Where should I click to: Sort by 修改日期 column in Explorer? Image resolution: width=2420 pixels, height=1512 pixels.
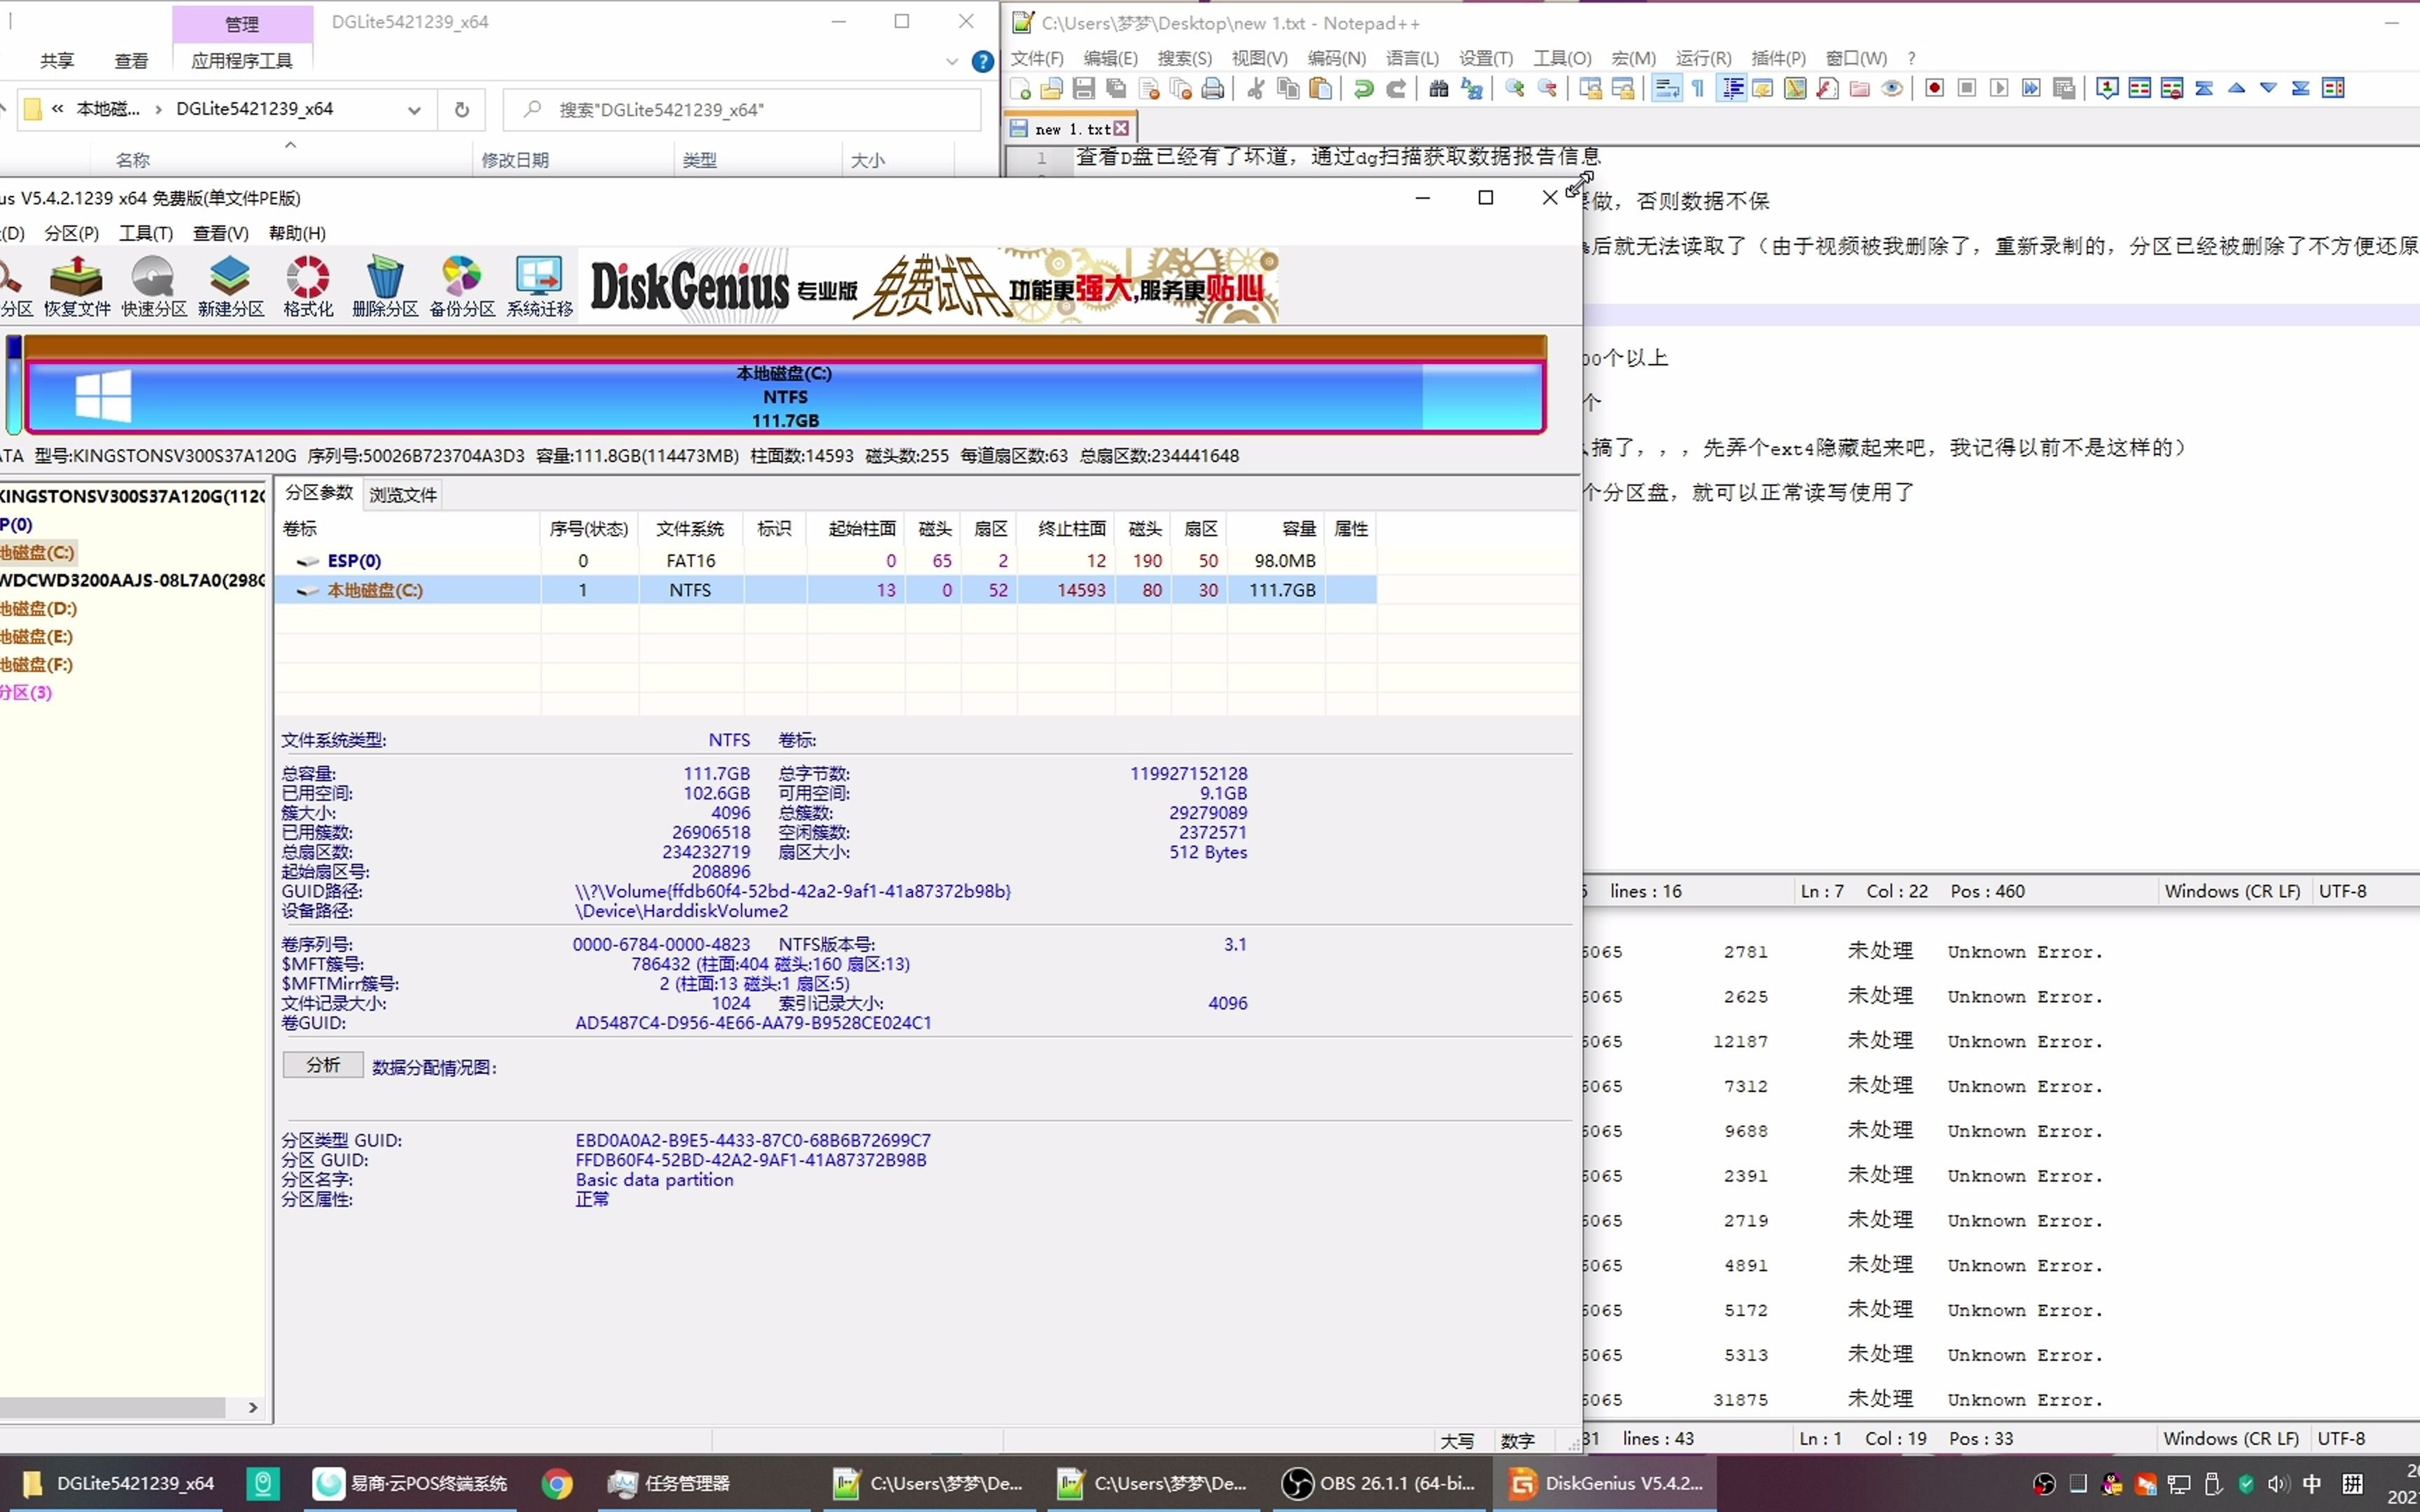pos(514,160)
